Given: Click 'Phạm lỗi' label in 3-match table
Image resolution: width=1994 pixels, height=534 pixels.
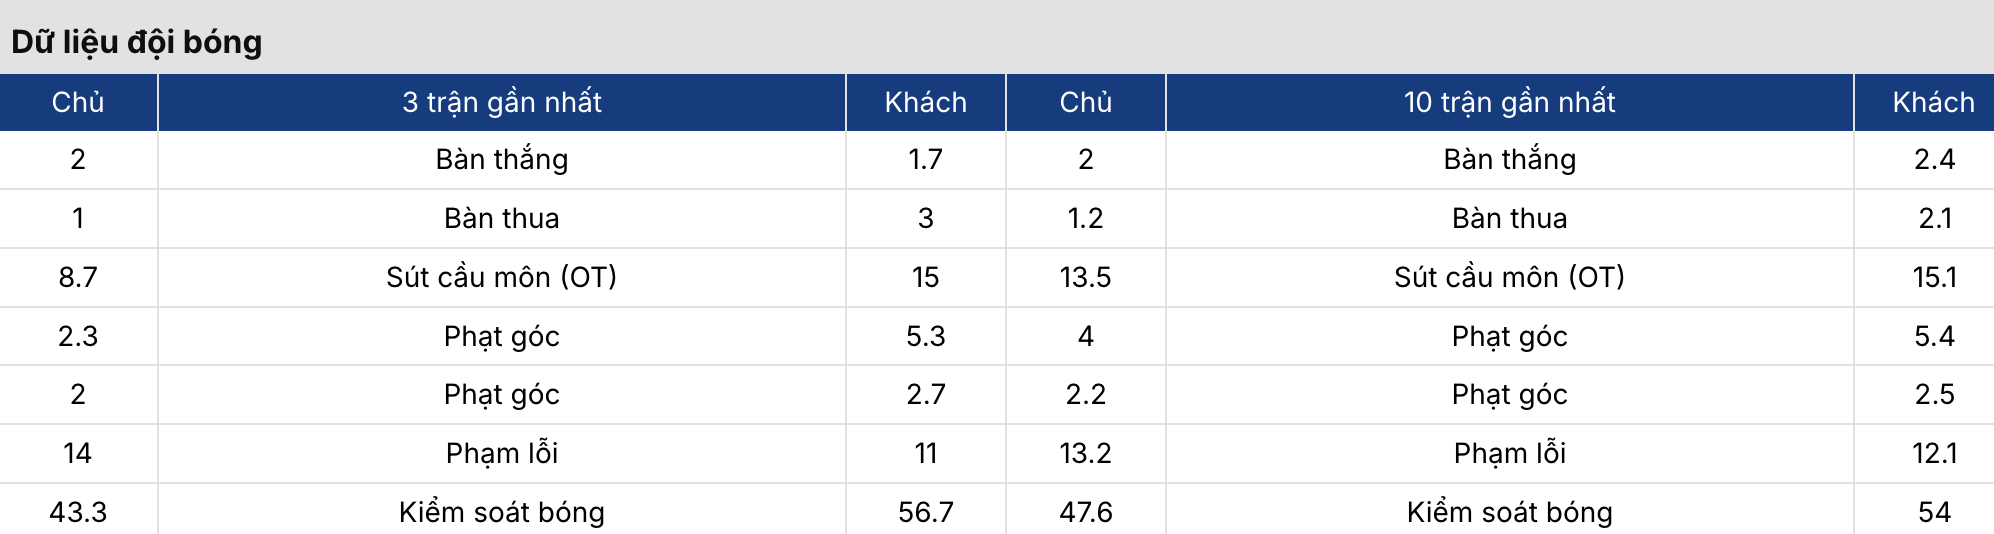Looking at the screenshot, I should 502,453.
